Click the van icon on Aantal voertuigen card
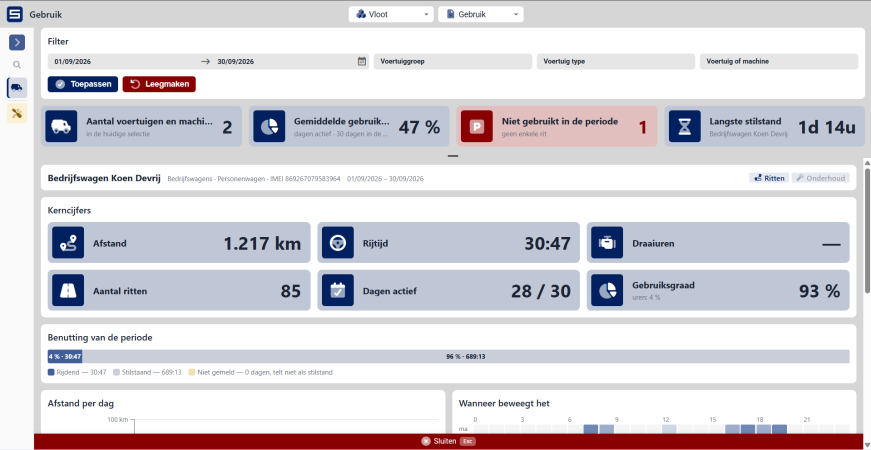The image size is (871, 450). (61, 127)
